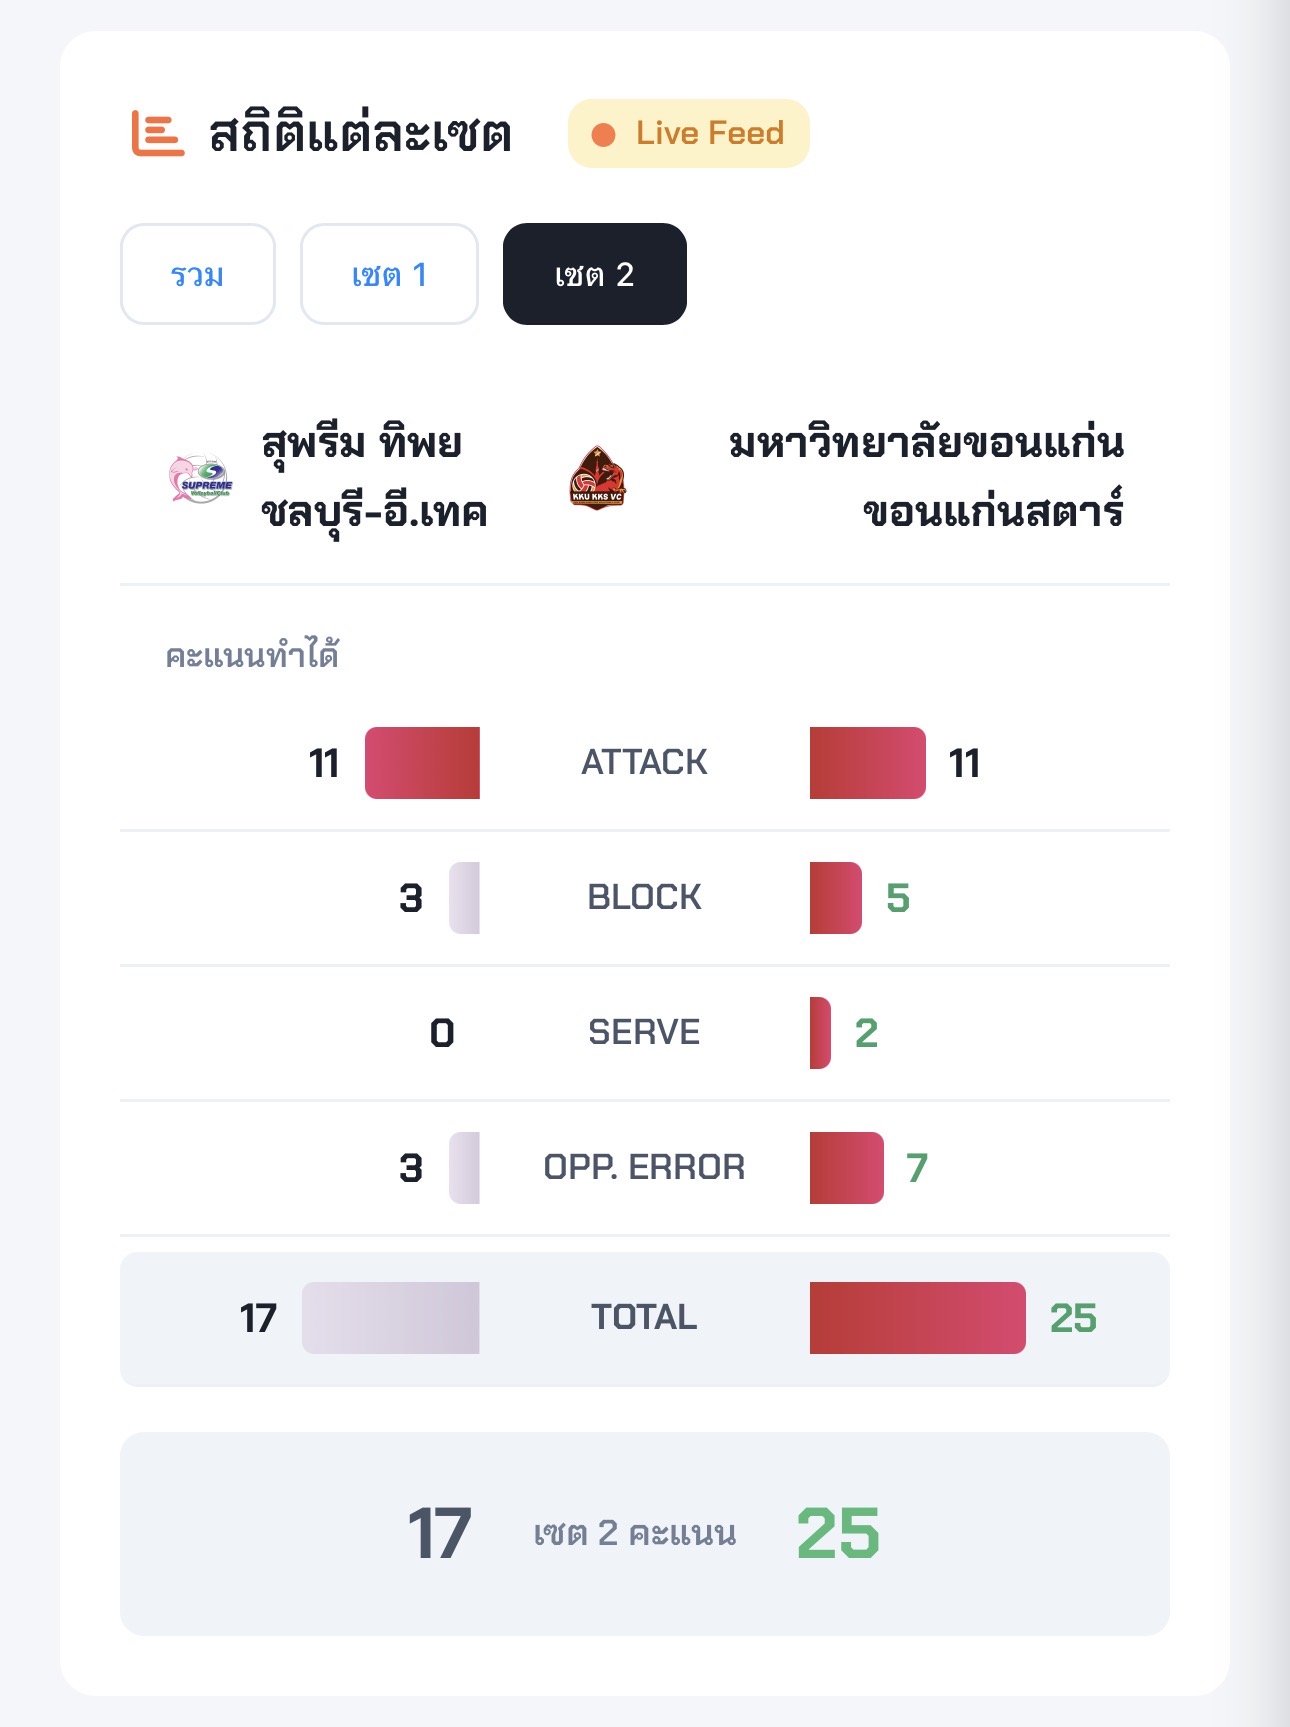Click the large 17 set score
This screenshot has height=1727, width=1290.
click(439, 1533)
